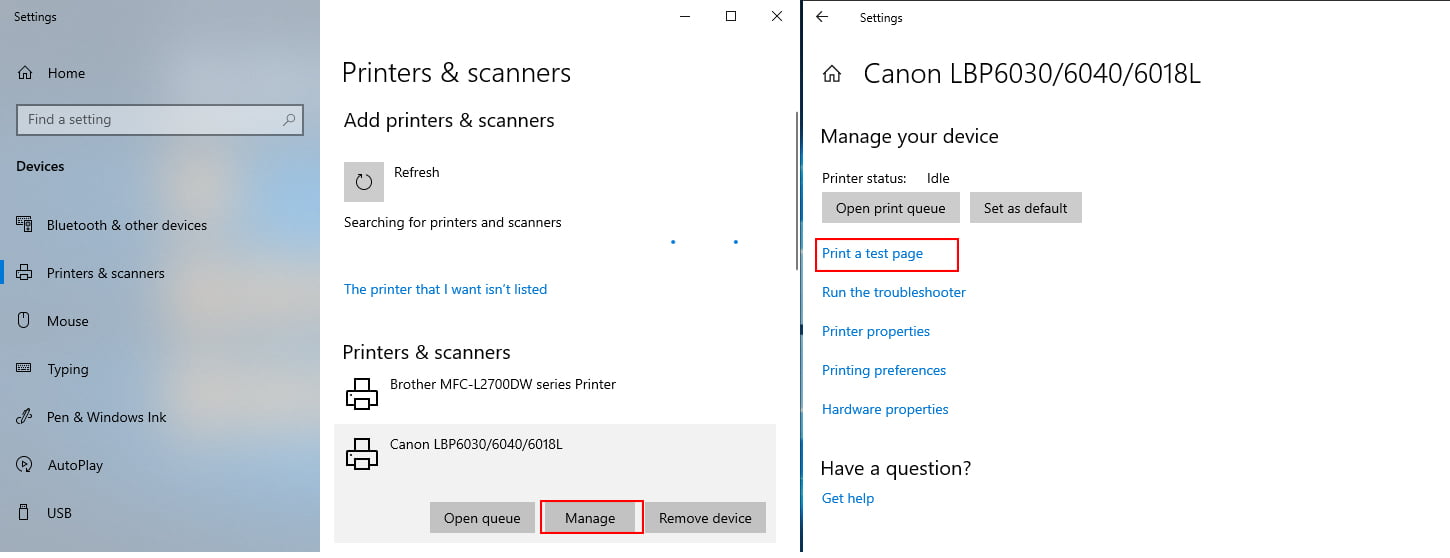The height and width of the screenshot is (558, 1450).
Task: Click the 'Manage your device' heading
Action: (x=909, y=136)
